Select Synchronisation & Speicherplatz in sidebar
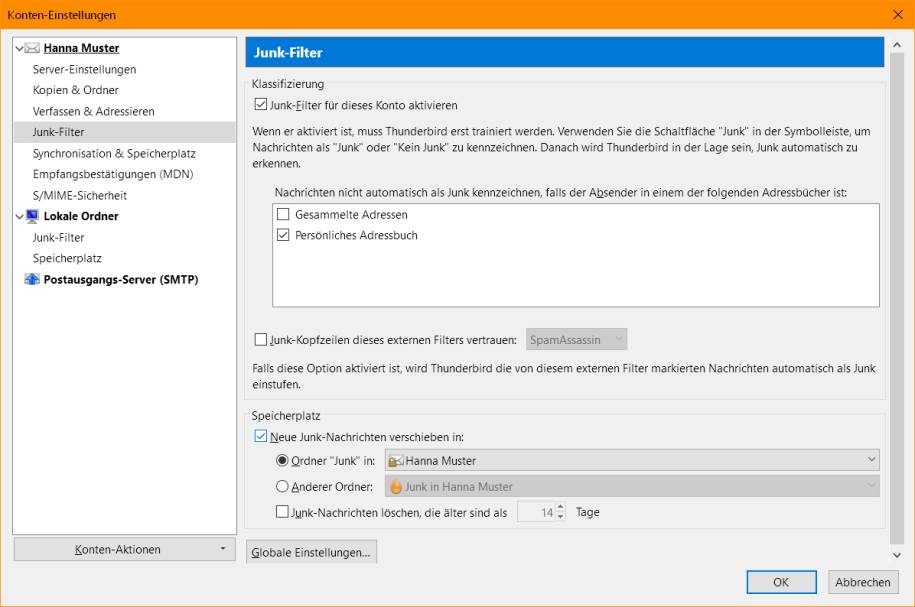The width and height of the screenshot is (915, 607). coord(114,153)
